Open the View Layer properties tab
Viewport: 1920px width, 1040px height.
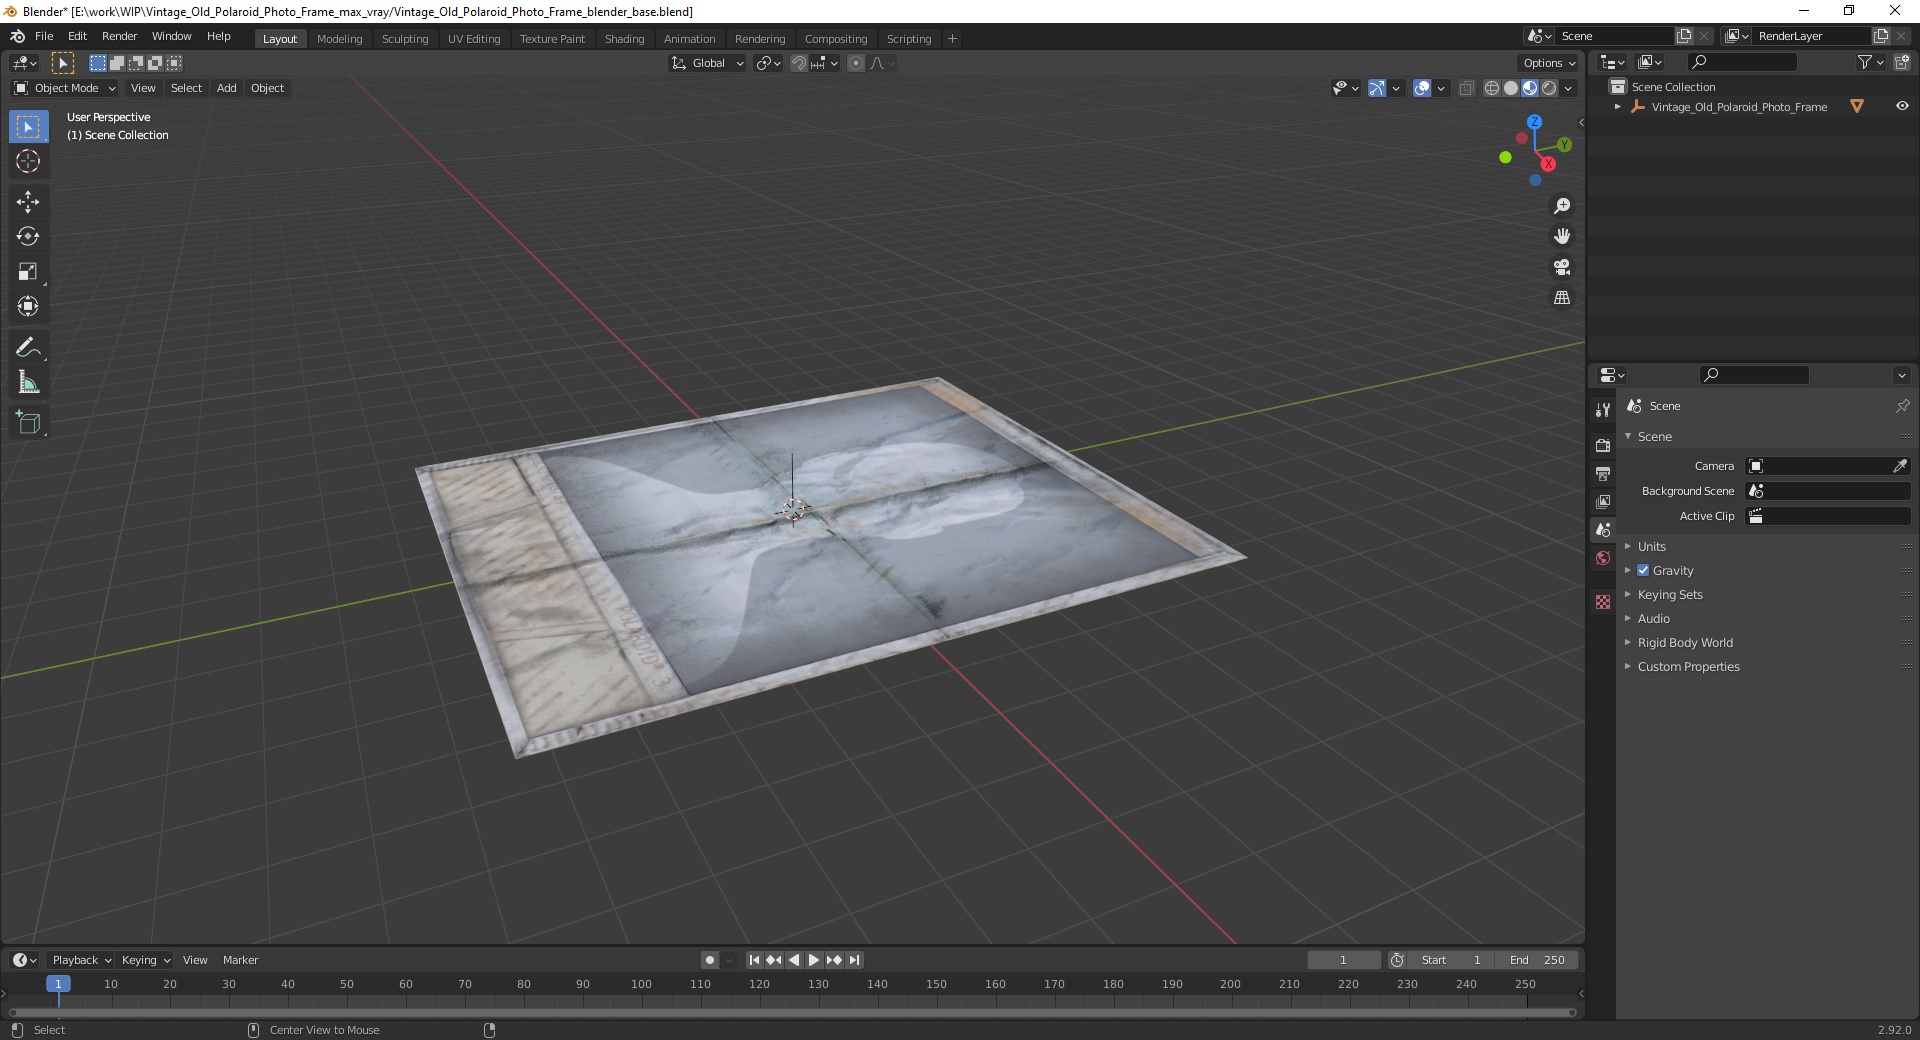(1603, 501)
